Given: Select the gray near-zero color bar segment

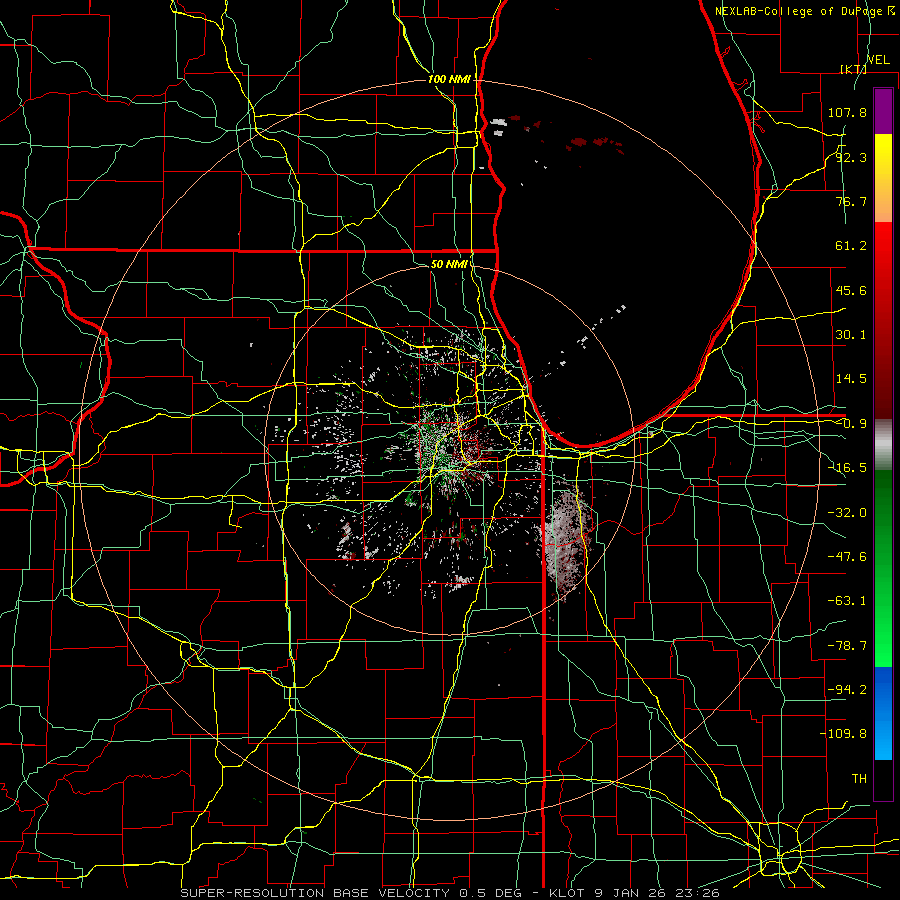Looking at the screenshot, I should 883,445.
